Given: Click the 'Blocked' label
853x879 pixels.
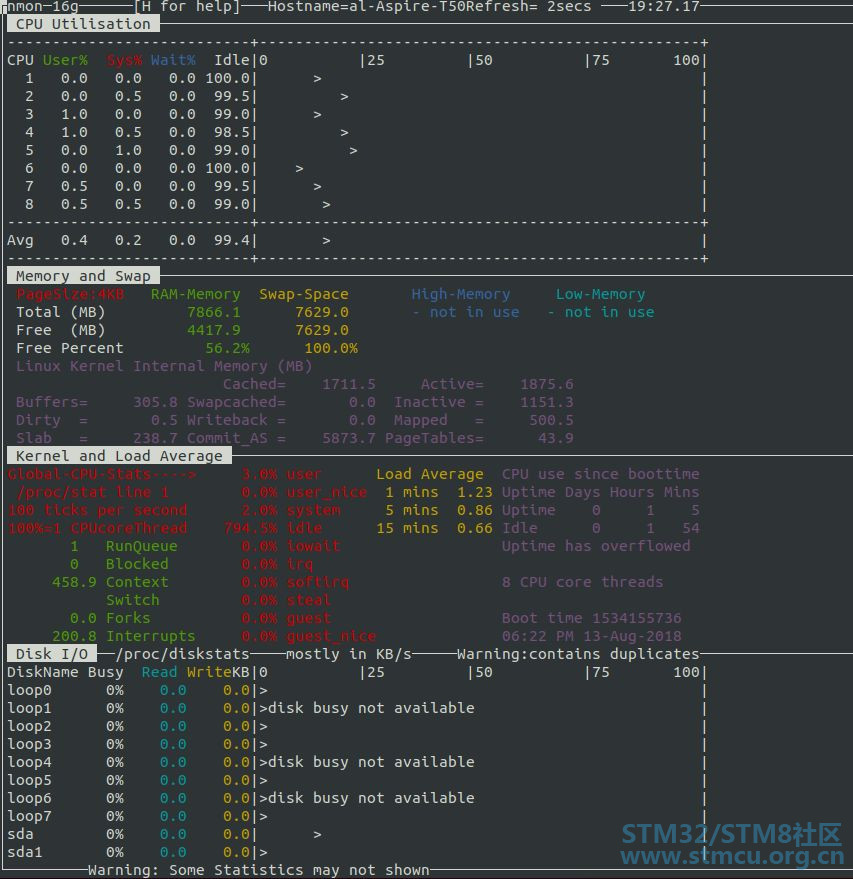Looking at the screenshot, I should point(137,564).
